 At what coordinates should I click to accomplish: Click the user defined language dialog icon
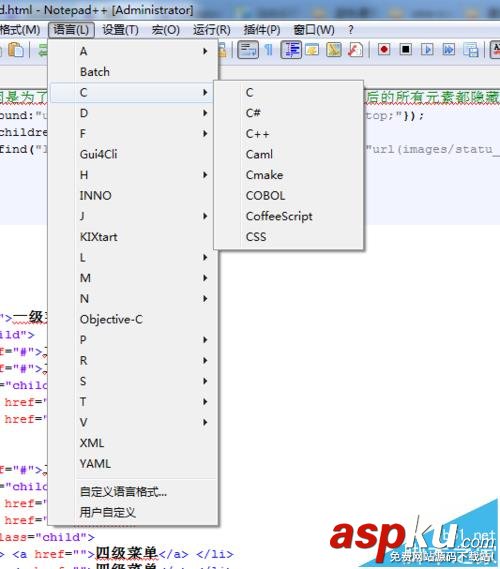312,50
